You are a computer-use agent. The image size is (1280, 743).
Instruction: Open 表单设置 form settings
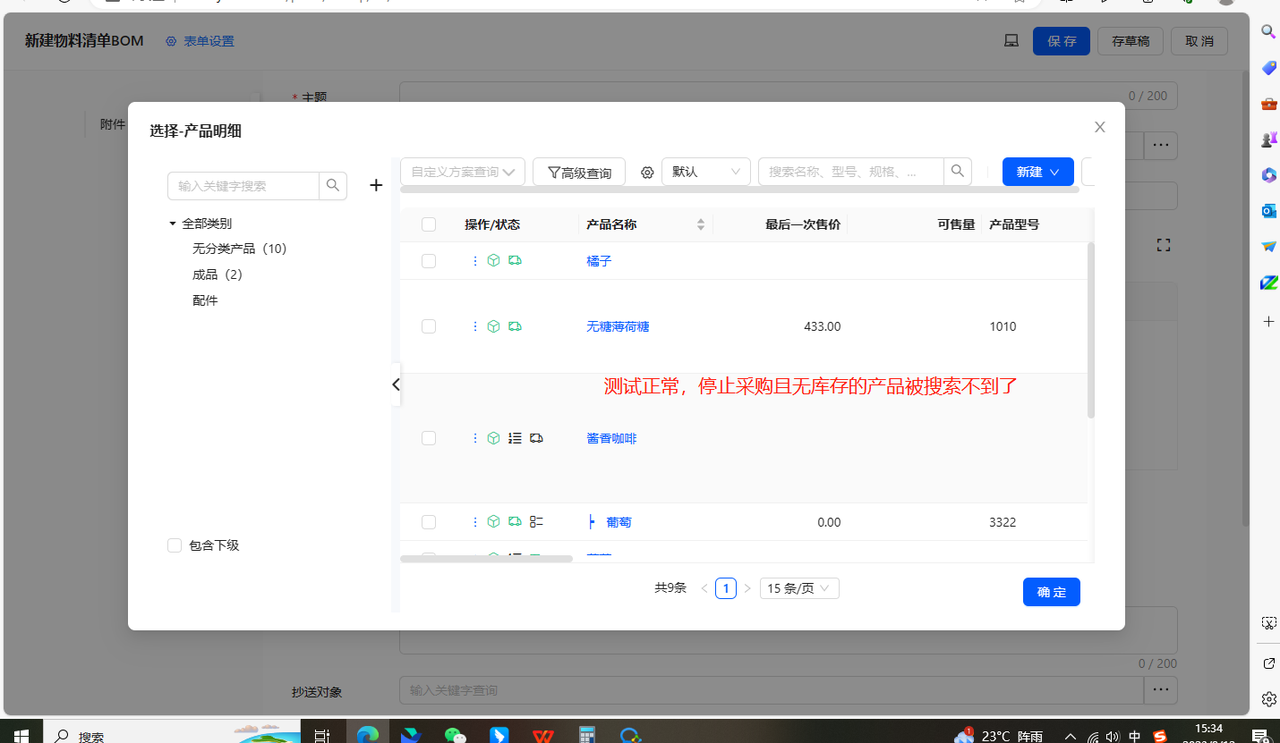[200, 41]
